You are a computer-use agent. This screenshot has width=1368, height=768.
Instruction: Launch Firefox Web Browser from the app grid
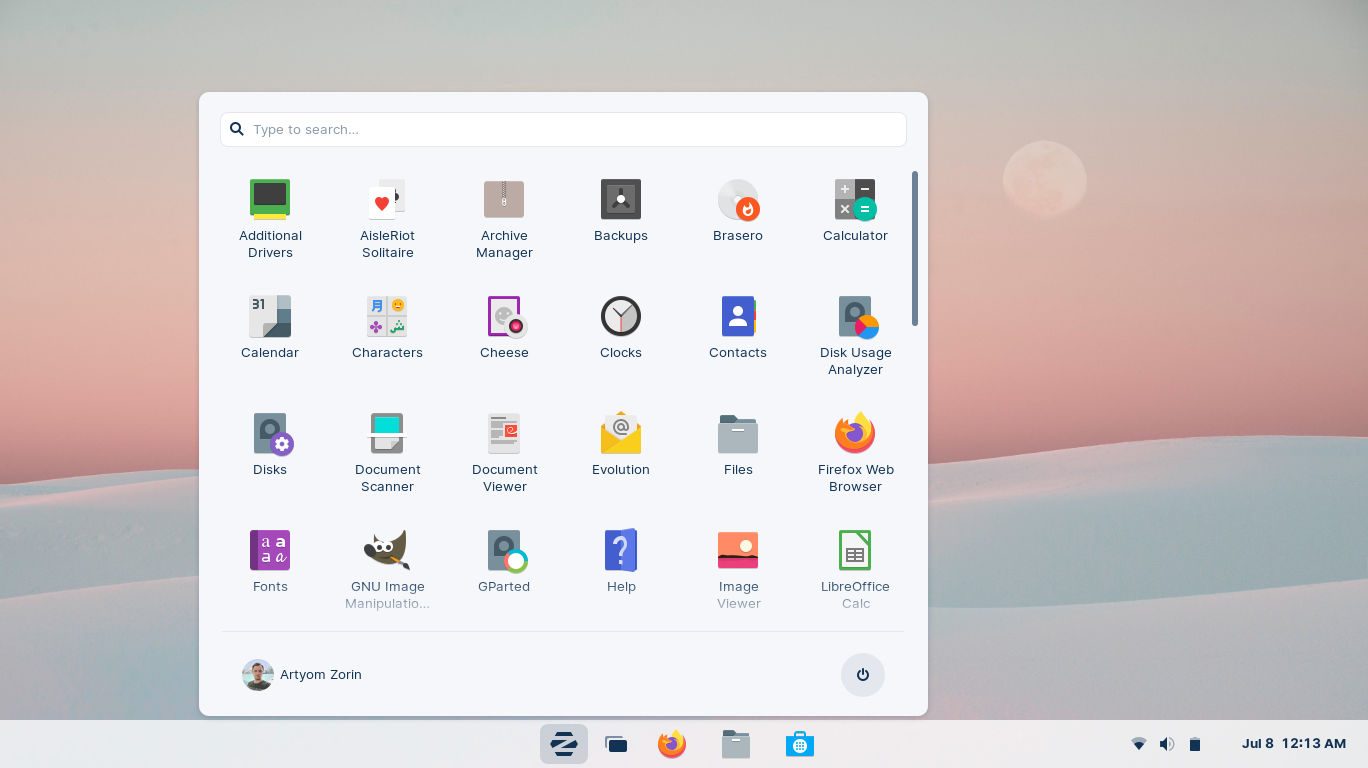pyautogui.click(x=855, y=453)
